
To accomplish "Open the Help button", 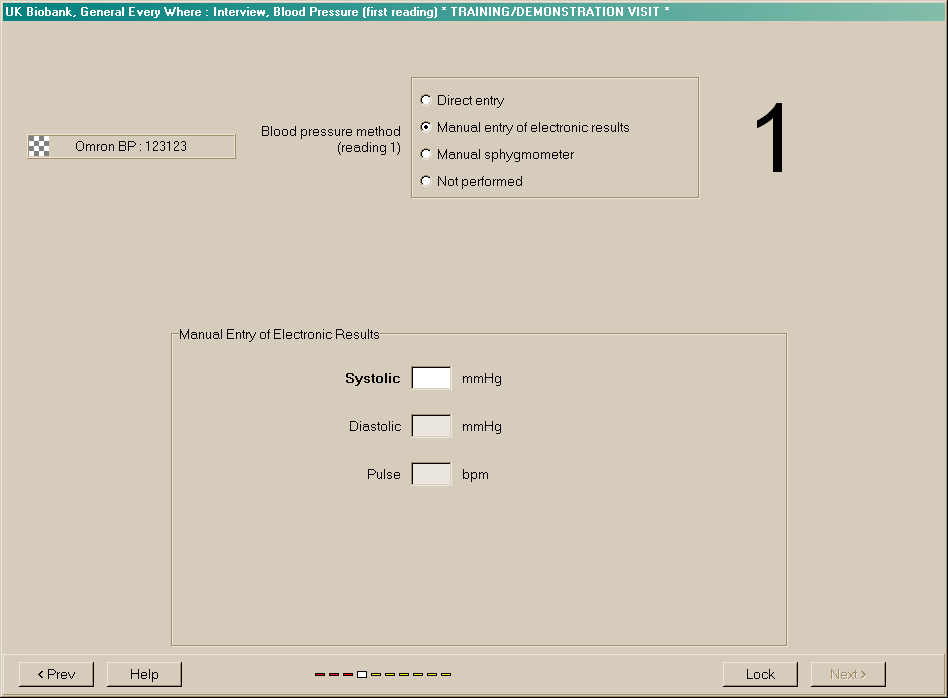I will click(x=144, y=674).
